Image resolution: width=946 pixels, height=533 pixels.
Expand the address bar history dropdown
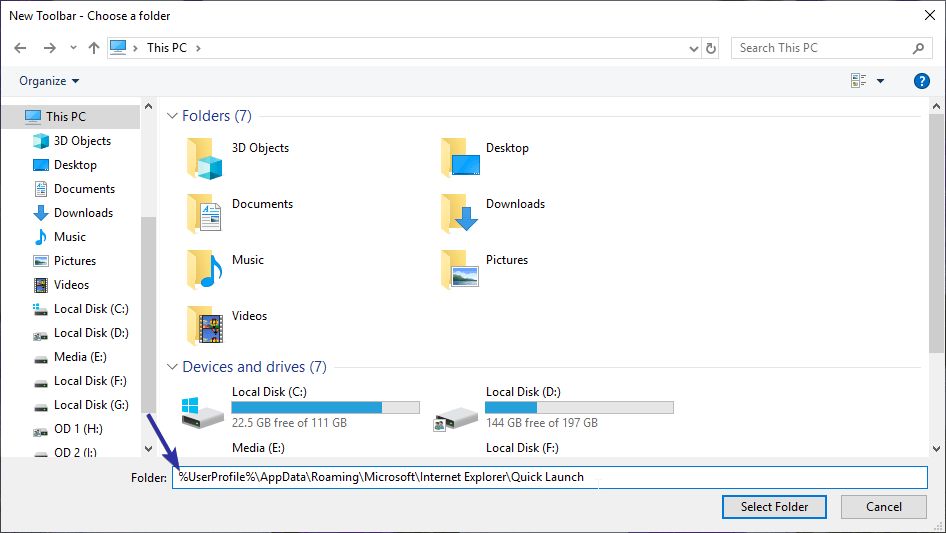[x=694, y=48]
